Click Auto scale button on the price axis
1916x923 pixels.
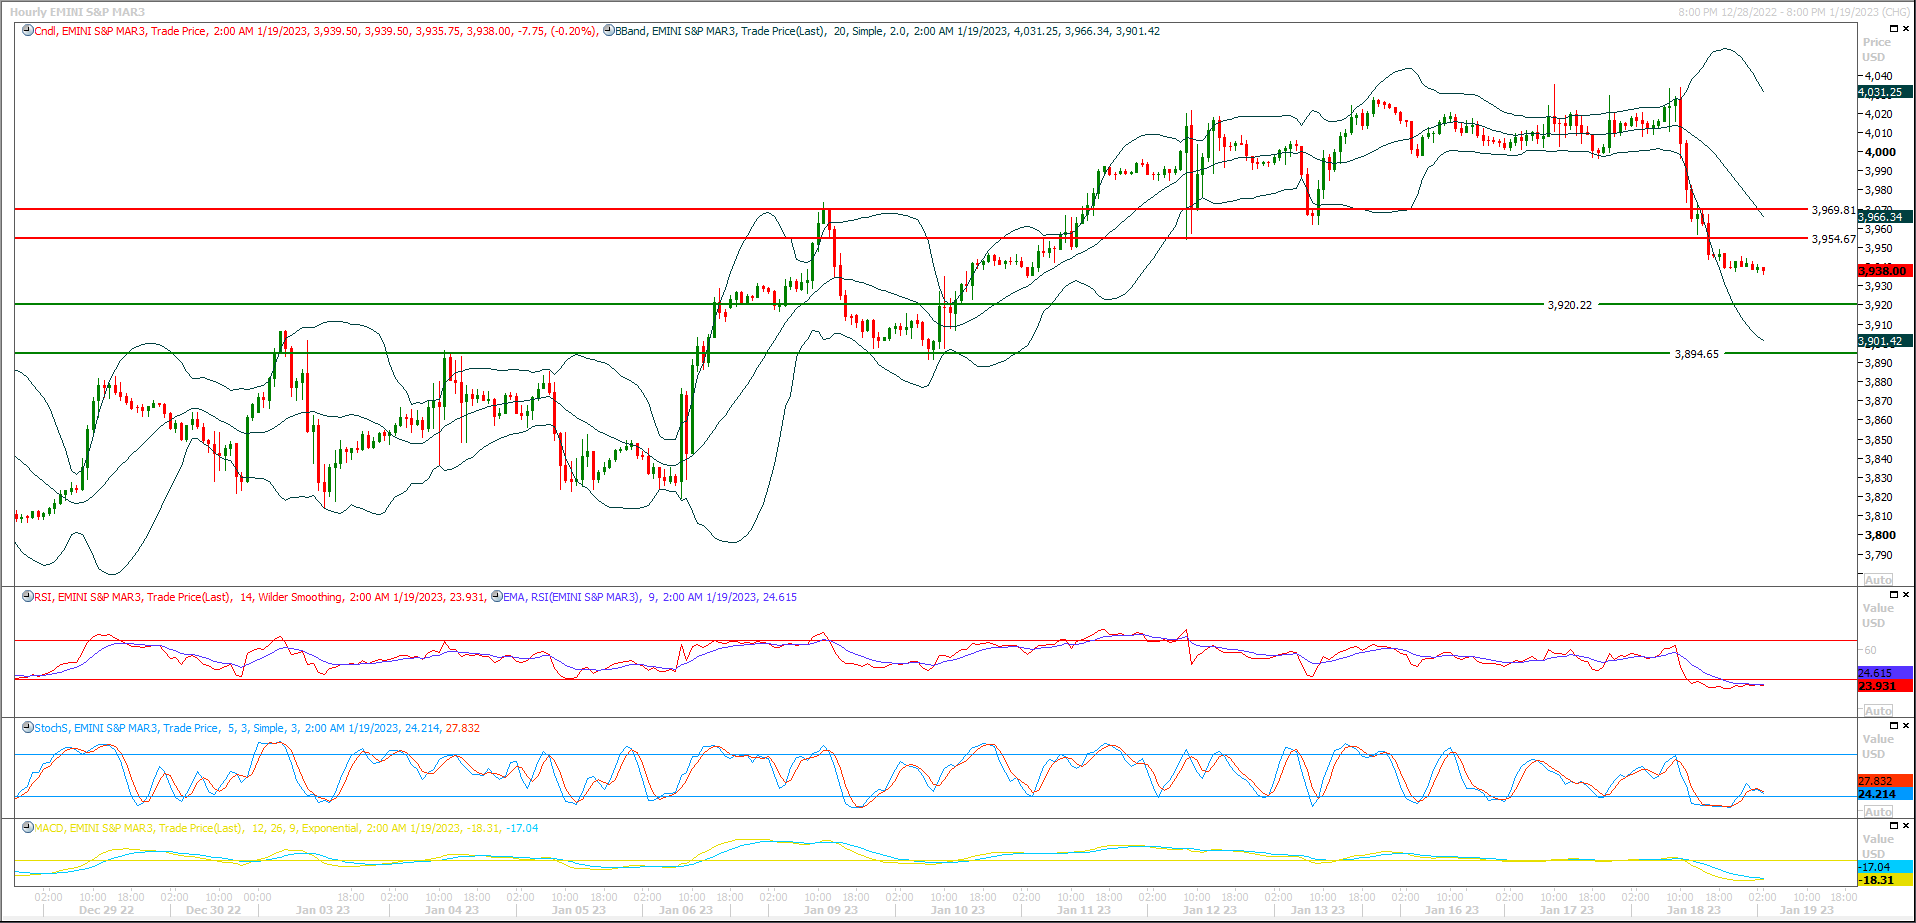tap(1878, 580)
